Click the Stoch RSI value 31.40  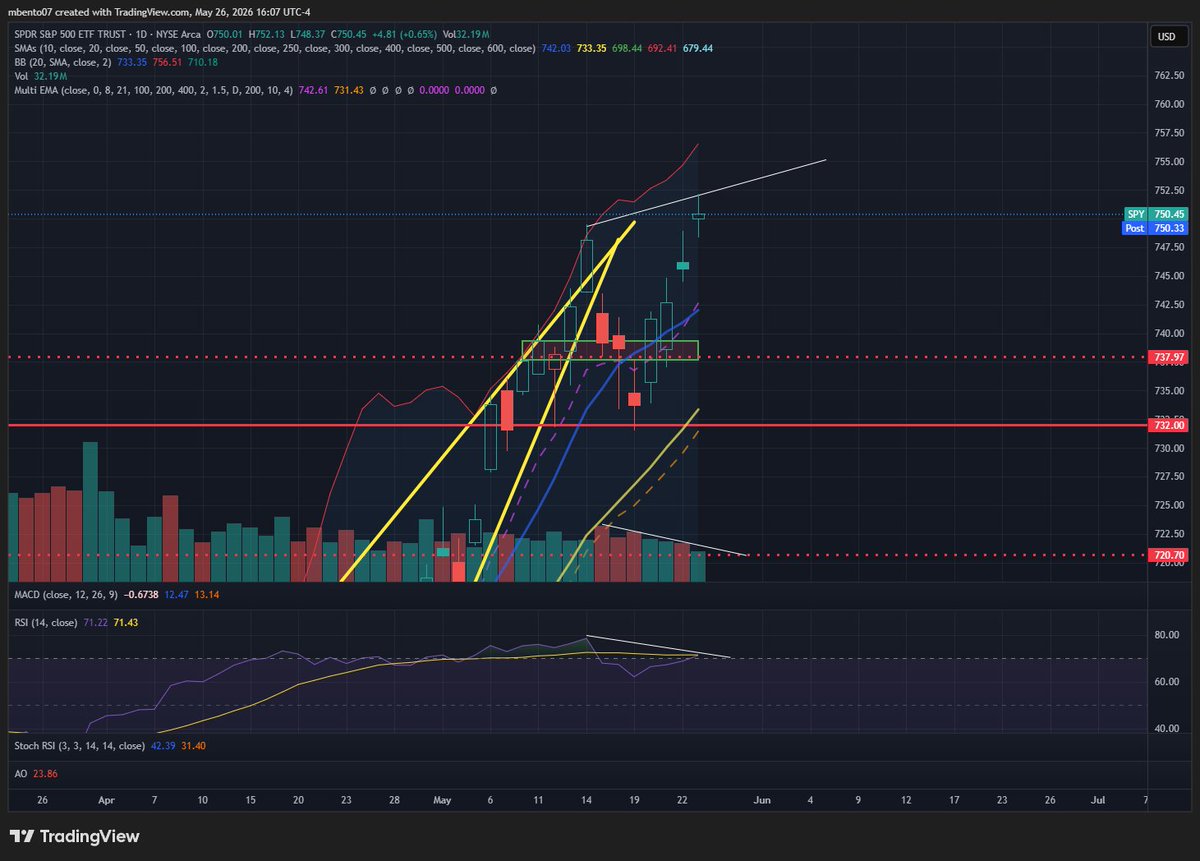click(x=192, y=745)
